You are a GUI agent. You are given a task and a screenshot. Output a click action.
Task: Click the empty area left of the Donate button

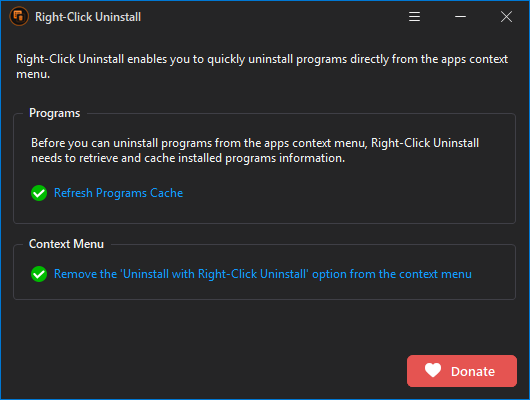(x=203, y=371)
